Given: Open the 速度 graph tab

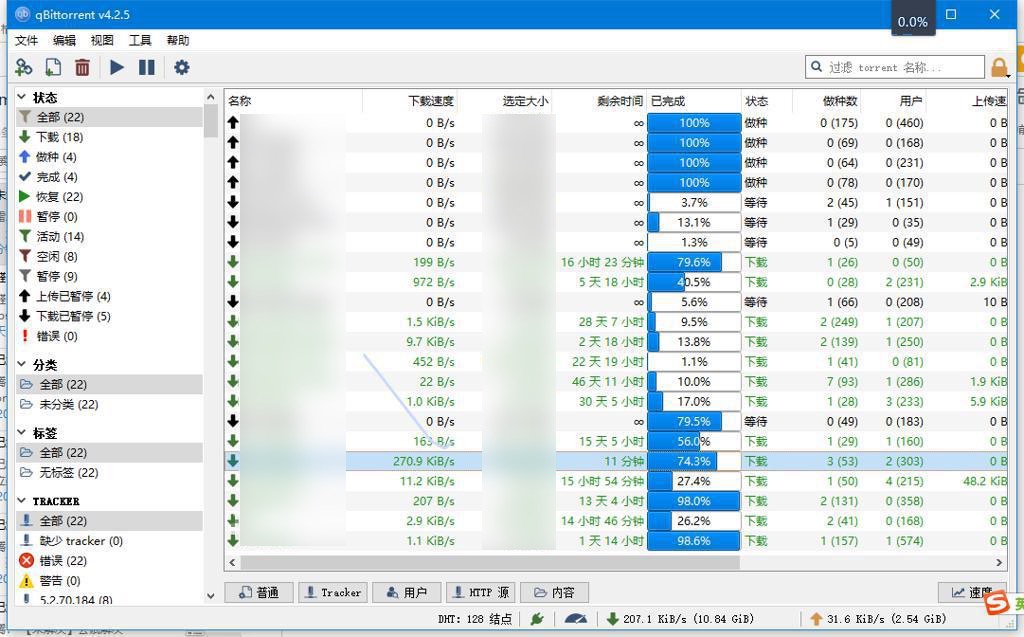Looking at the screenshot, I should tap(972, 593).
